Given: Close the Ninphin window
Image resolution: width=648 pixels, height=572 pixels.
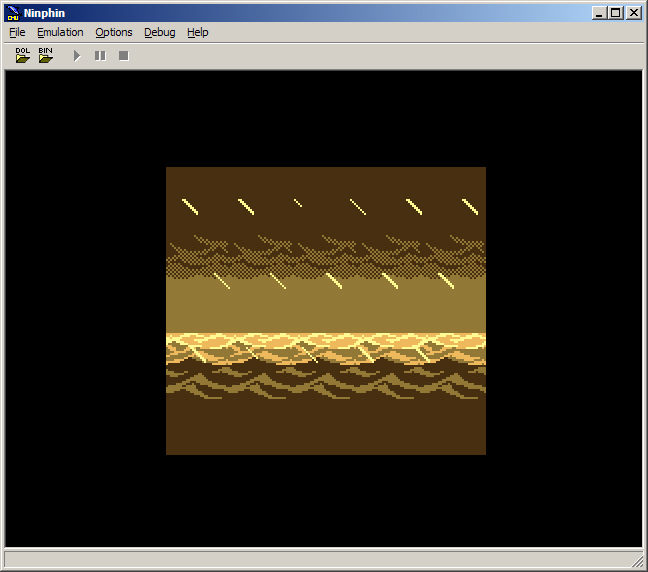Looking at the screenshot, I should pyautogui.click(x=634, y=13).
